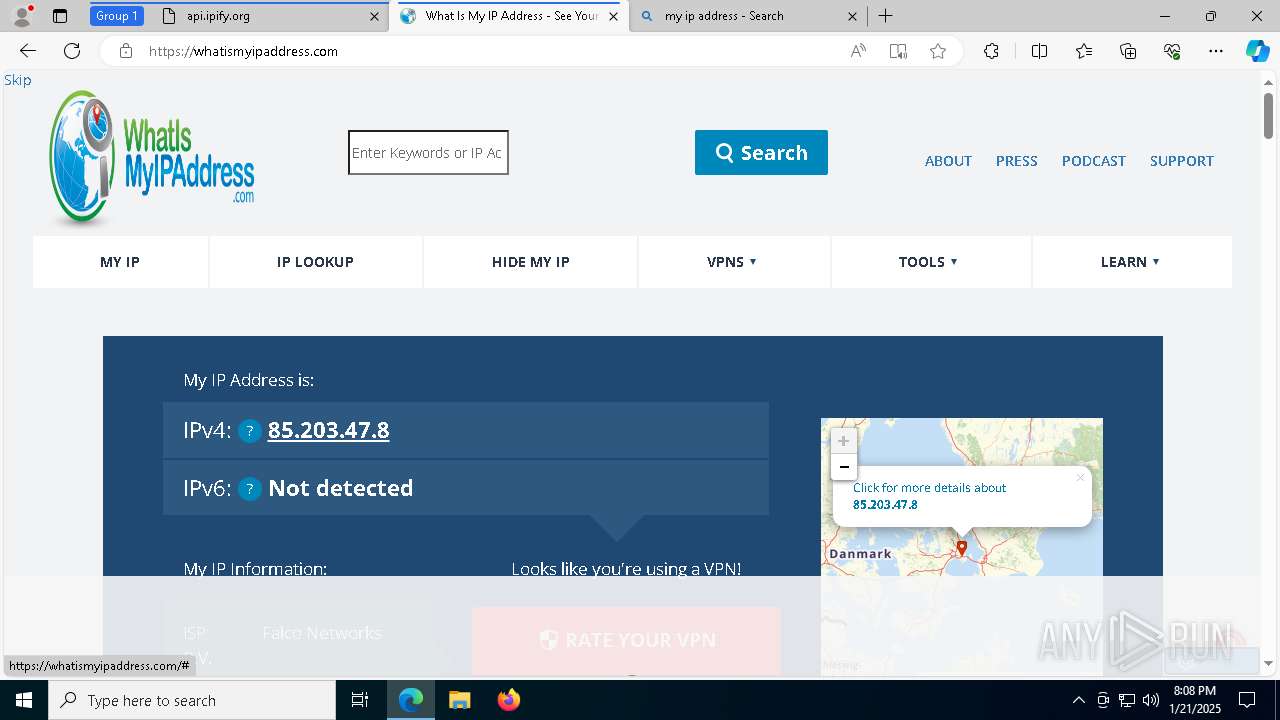Viewport: 1280px width, 720px height.
Task: Open the Copilot sidebar icon
Action: tap(1257, 51)
